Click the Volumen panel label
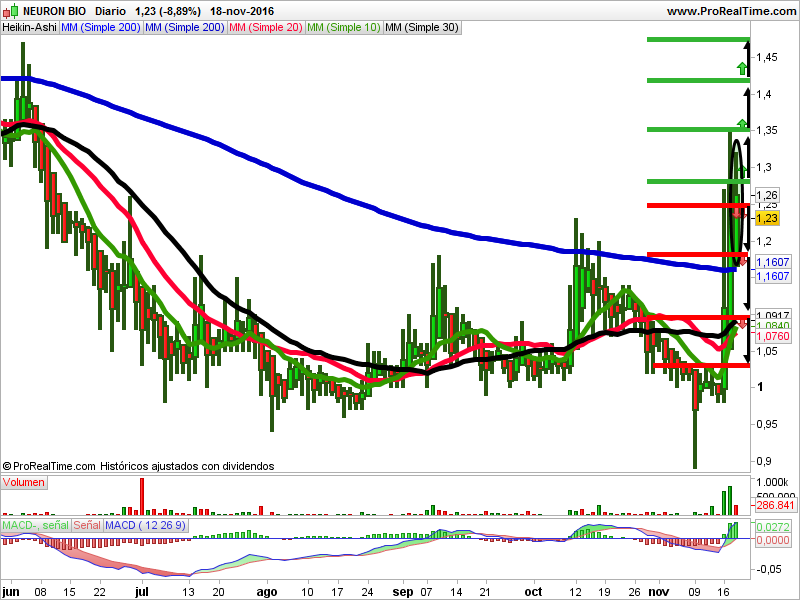Viewport: 800px width, 600px height. click(x=24, y=482)
